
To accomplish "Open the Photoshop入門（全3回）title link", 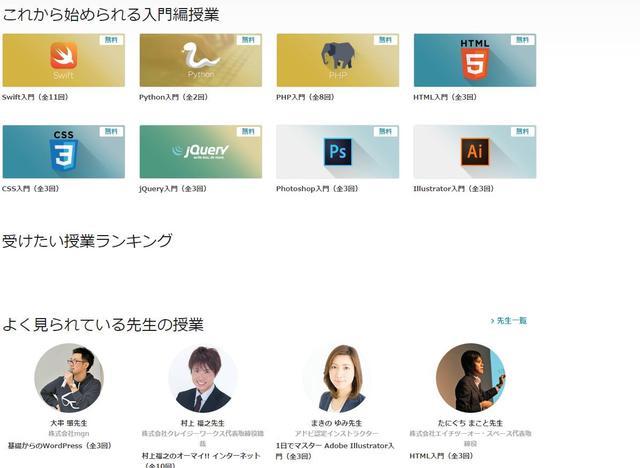I will click(x=318, y=189).
